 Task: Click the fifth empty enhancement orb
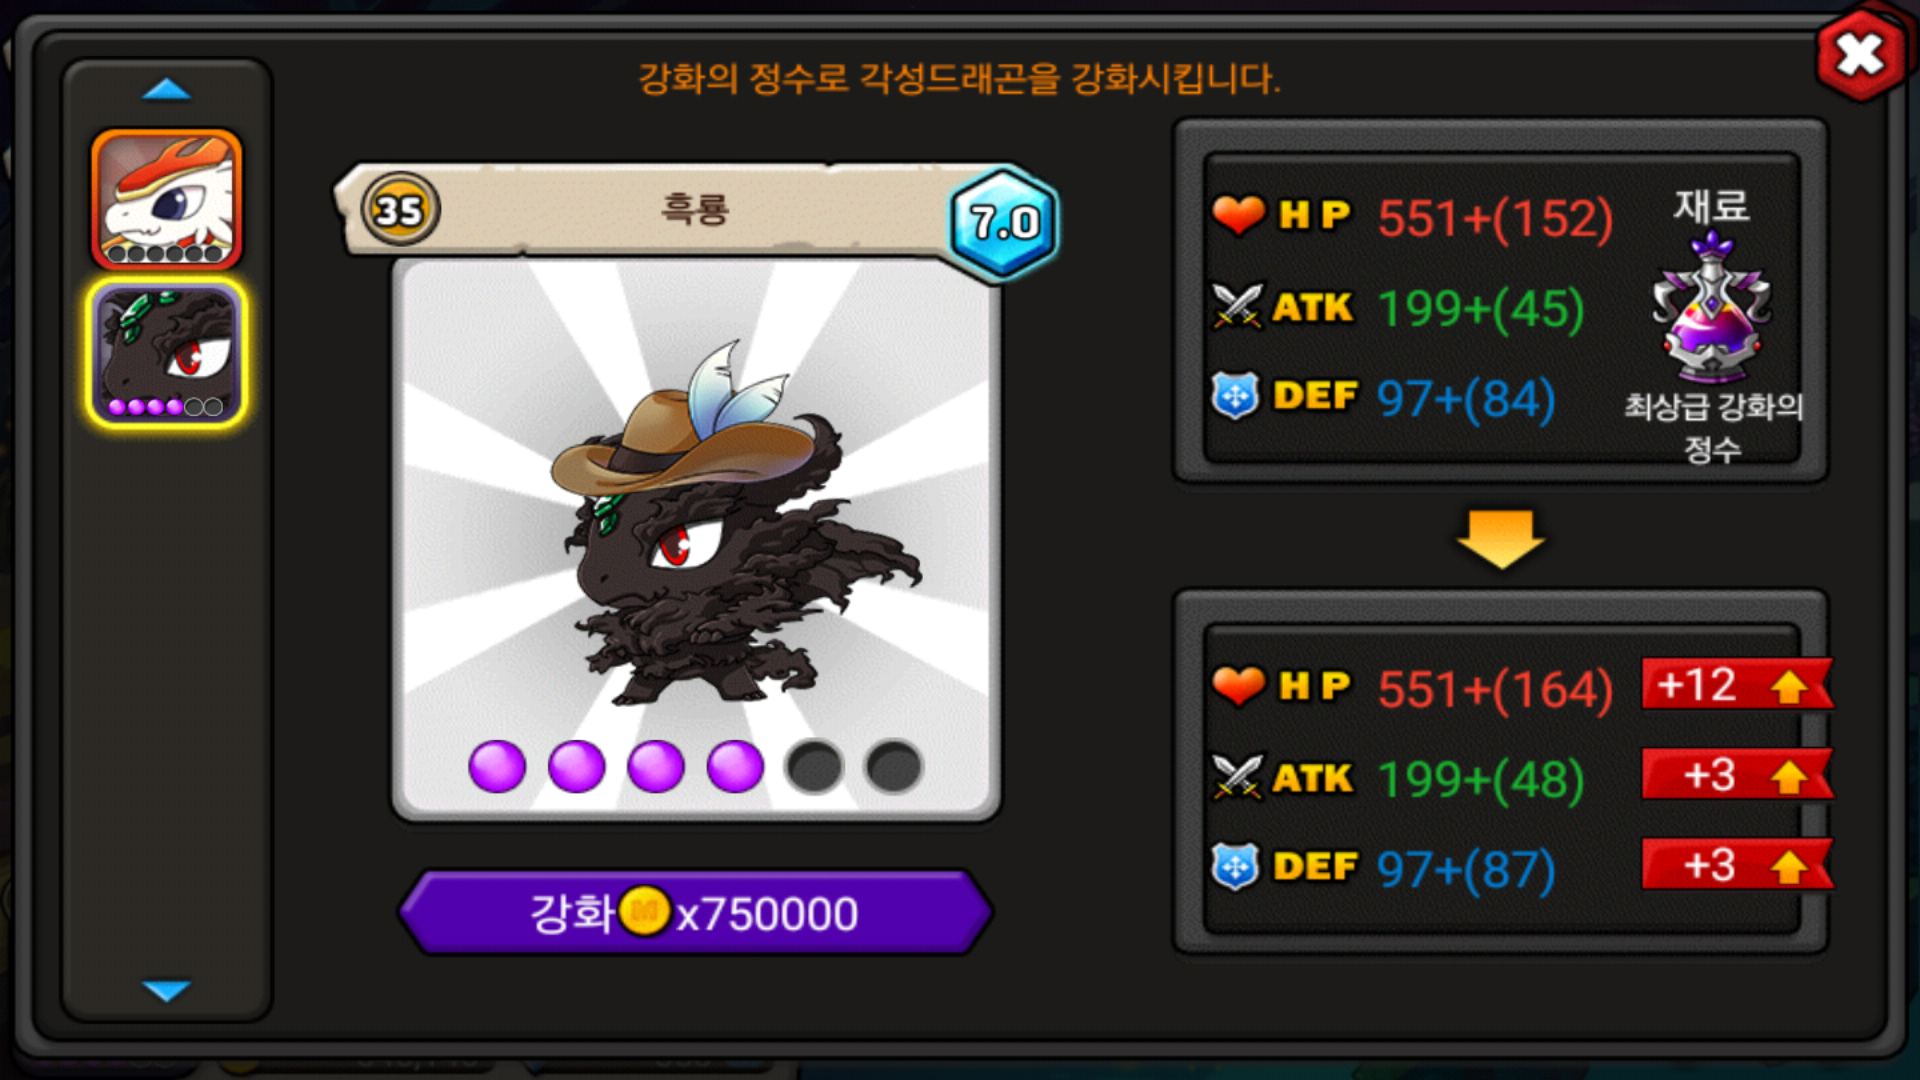[x=814, y=767]
